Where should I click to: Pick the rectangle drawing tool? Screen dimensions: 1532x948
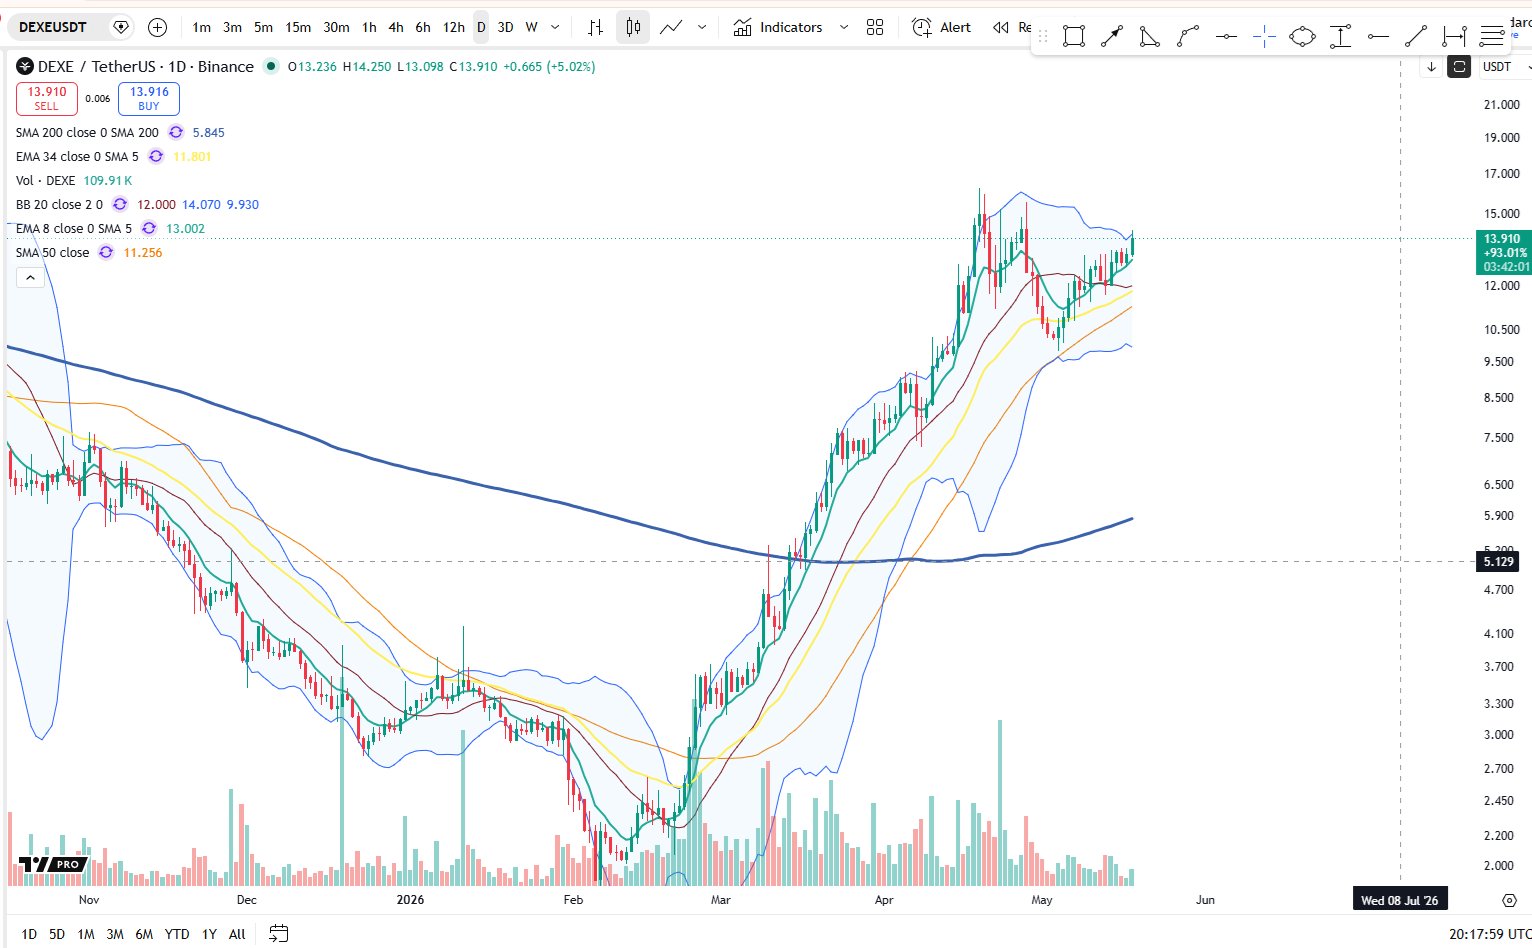(x=1074, y=37)
